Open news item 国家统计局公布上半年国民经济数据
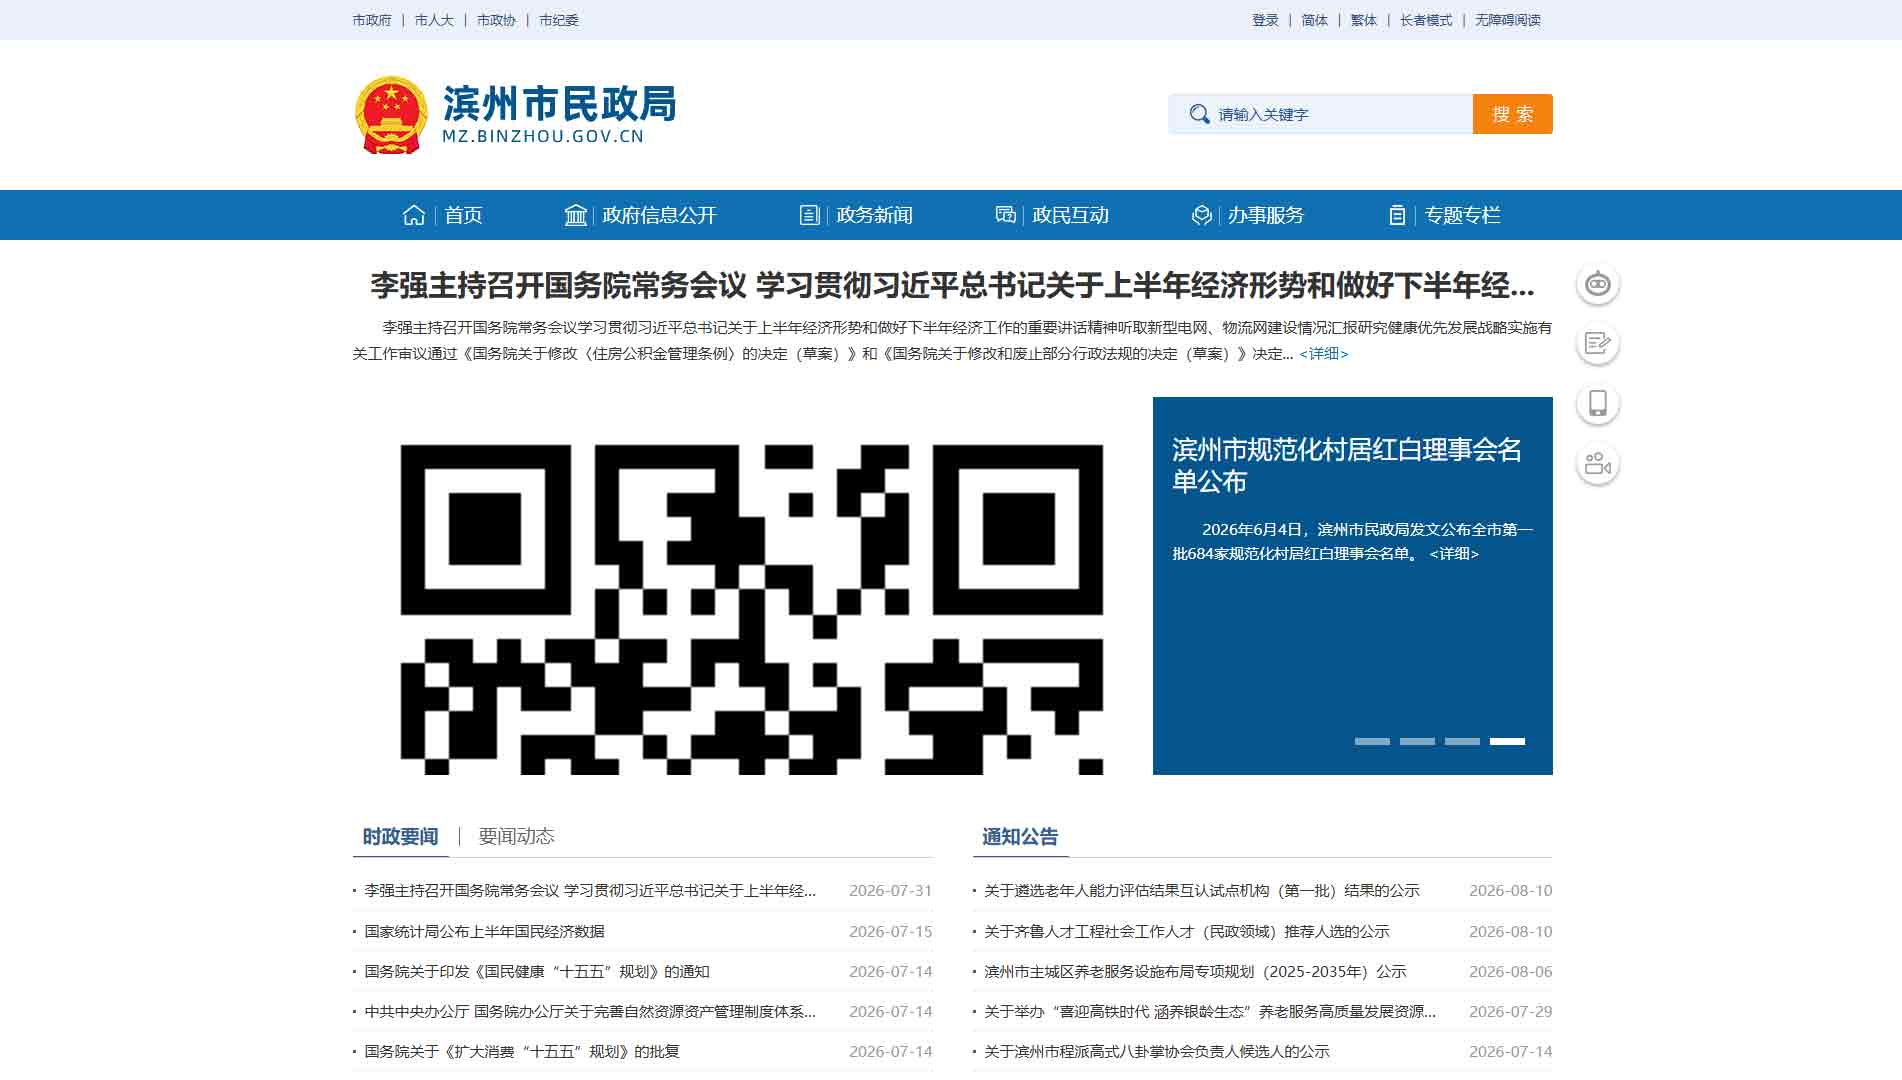This screenshot has width=1902, height=1080. 484,931
